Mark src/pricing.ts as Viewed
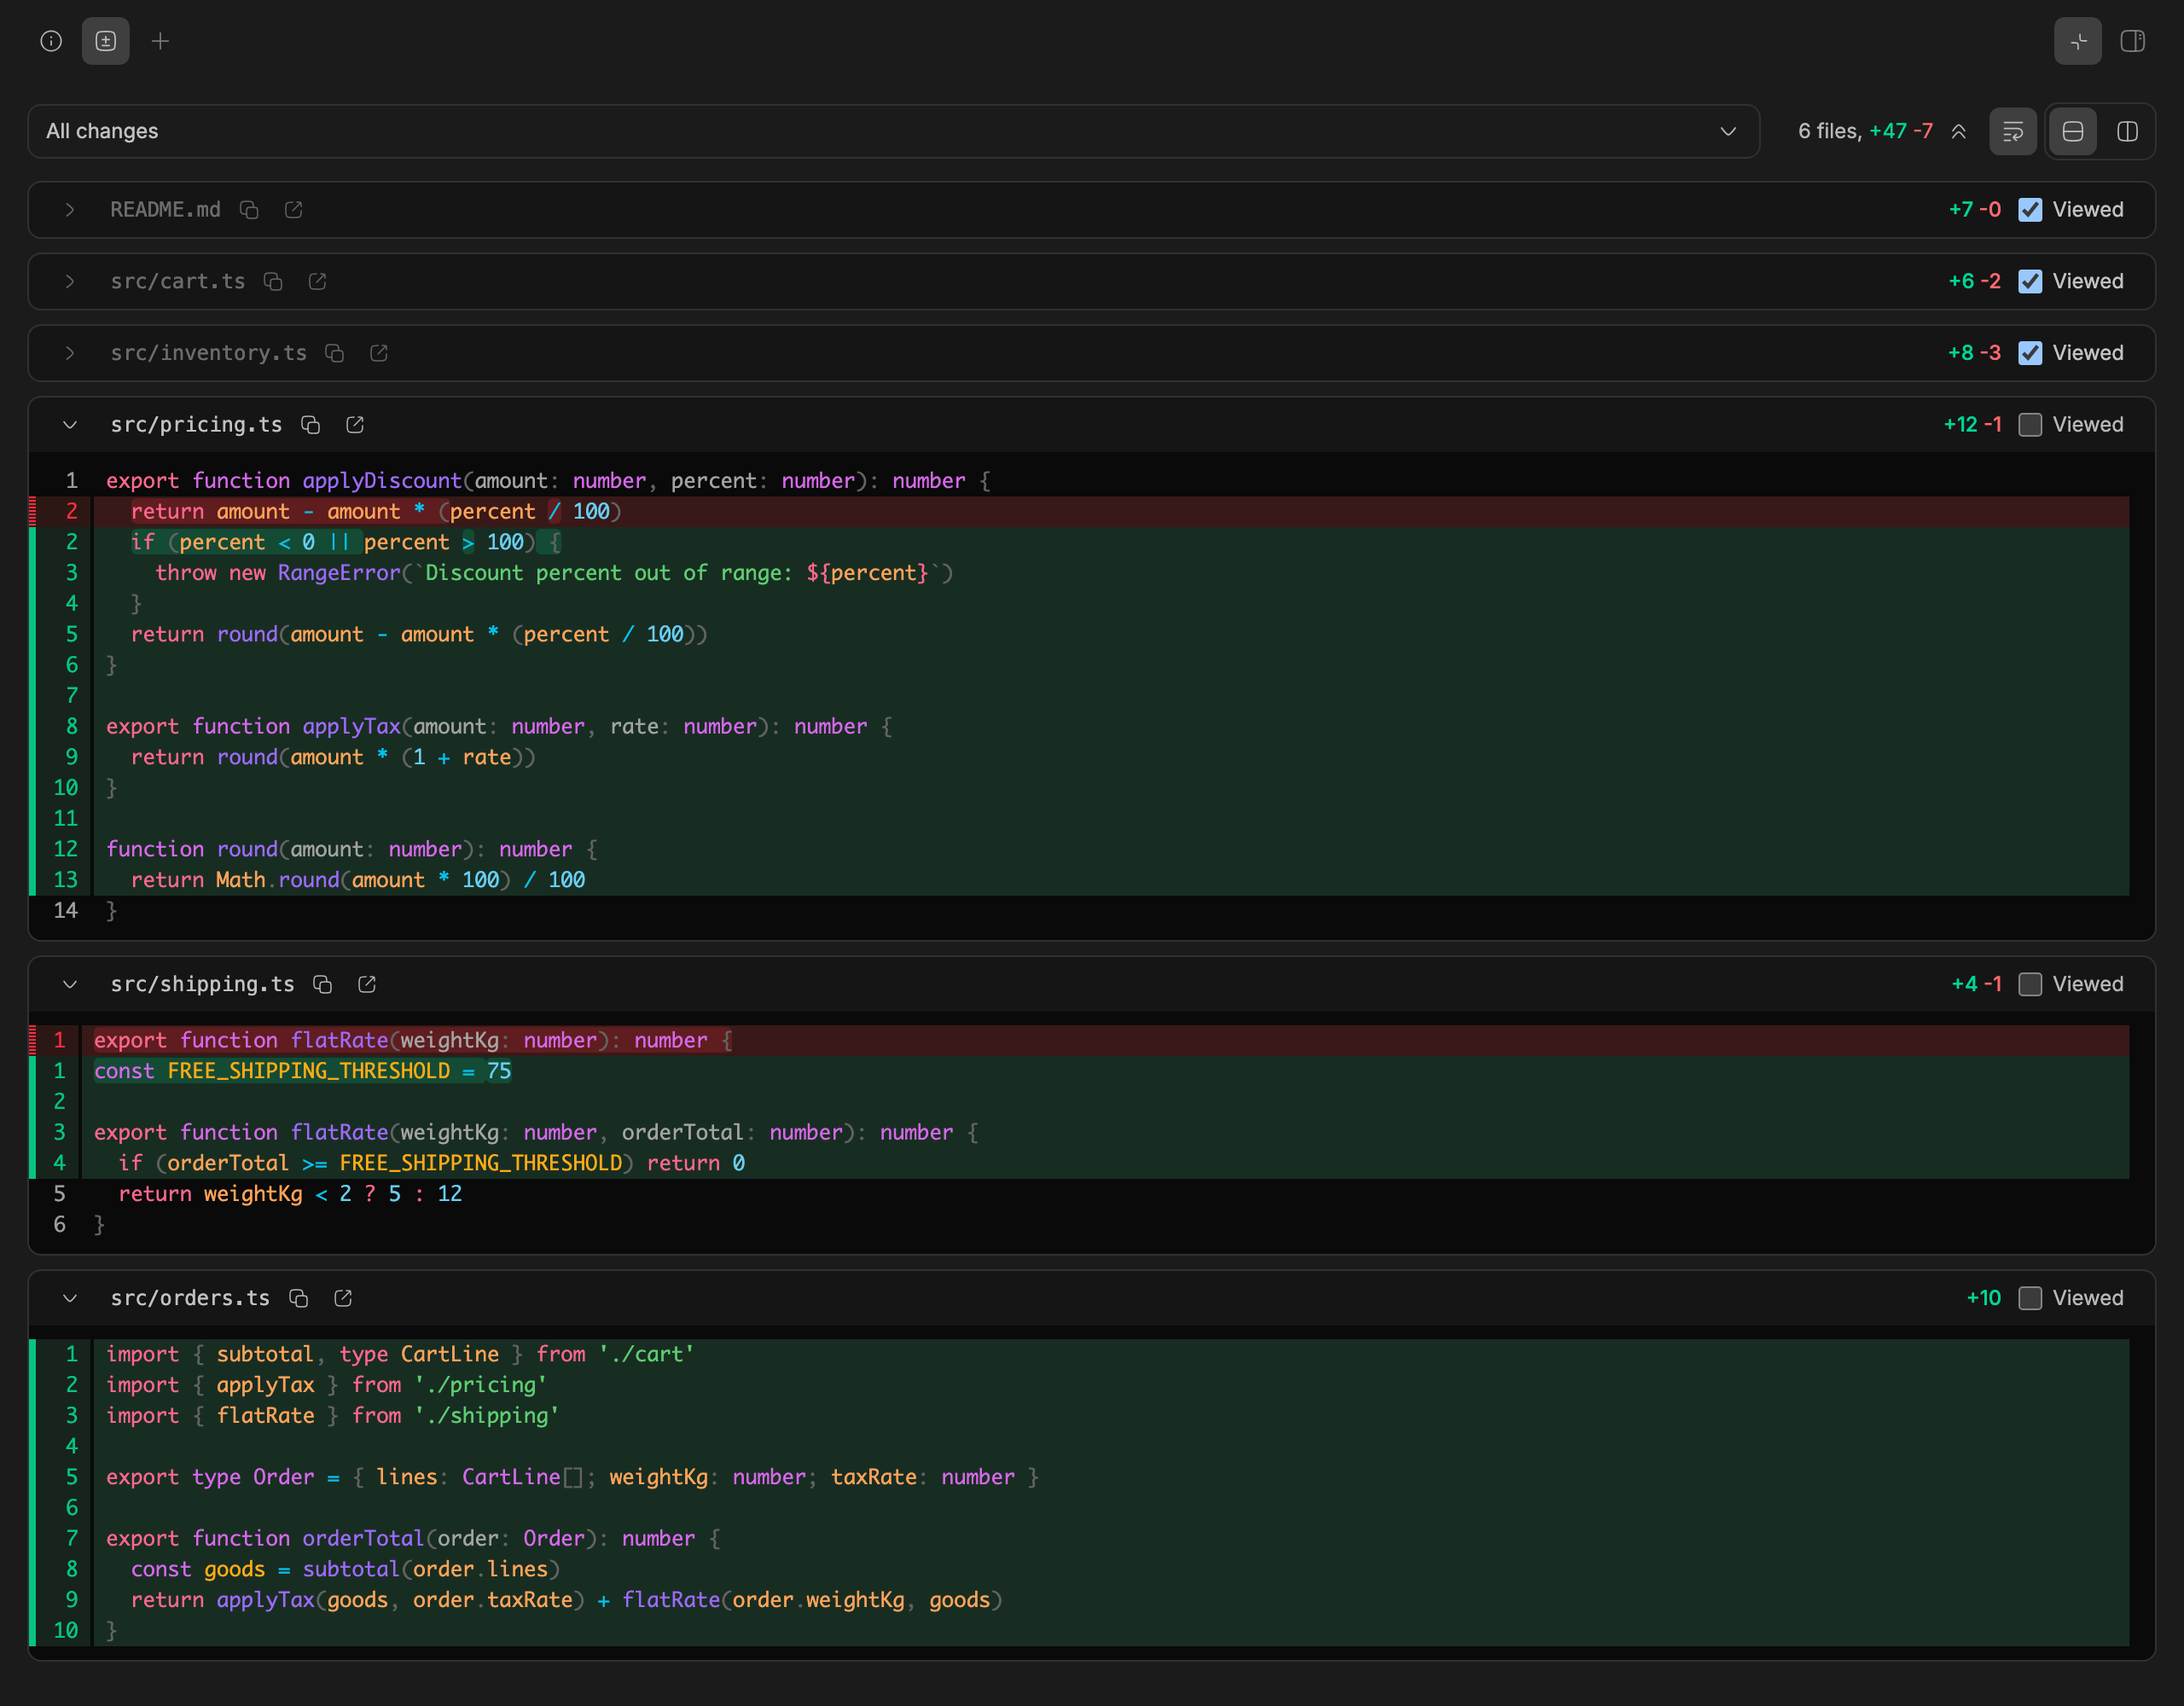This screenshot has height=1706, width=2184. 2030,425
